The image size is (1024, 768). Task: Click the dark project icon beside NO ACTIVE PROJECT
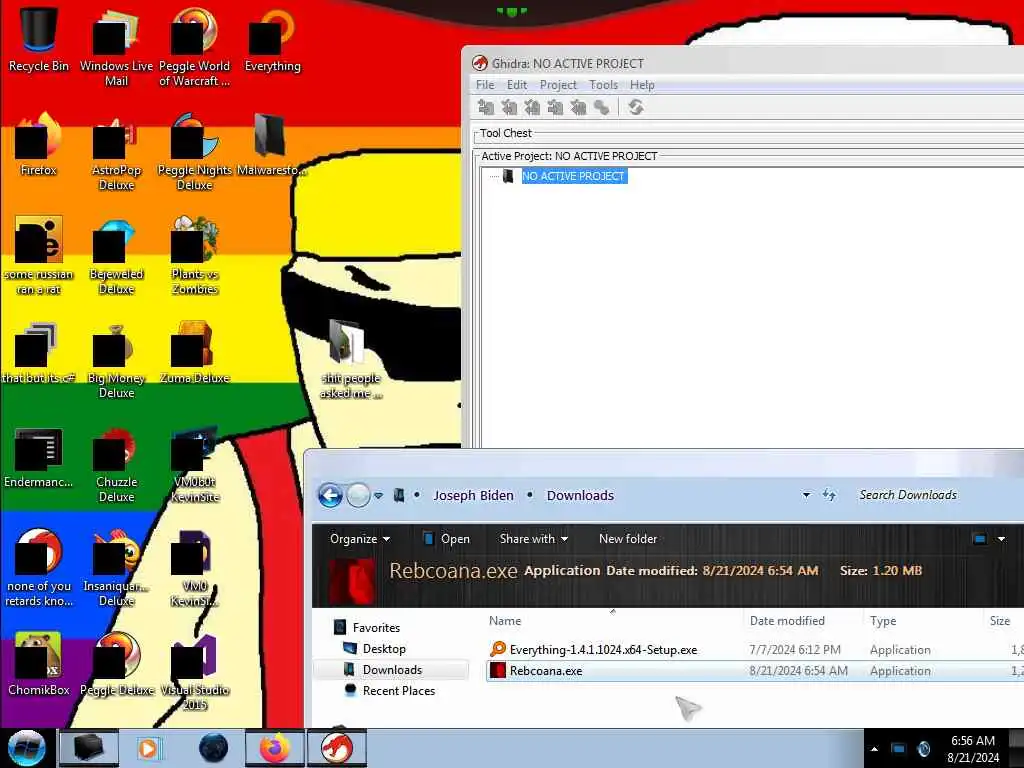508,176
